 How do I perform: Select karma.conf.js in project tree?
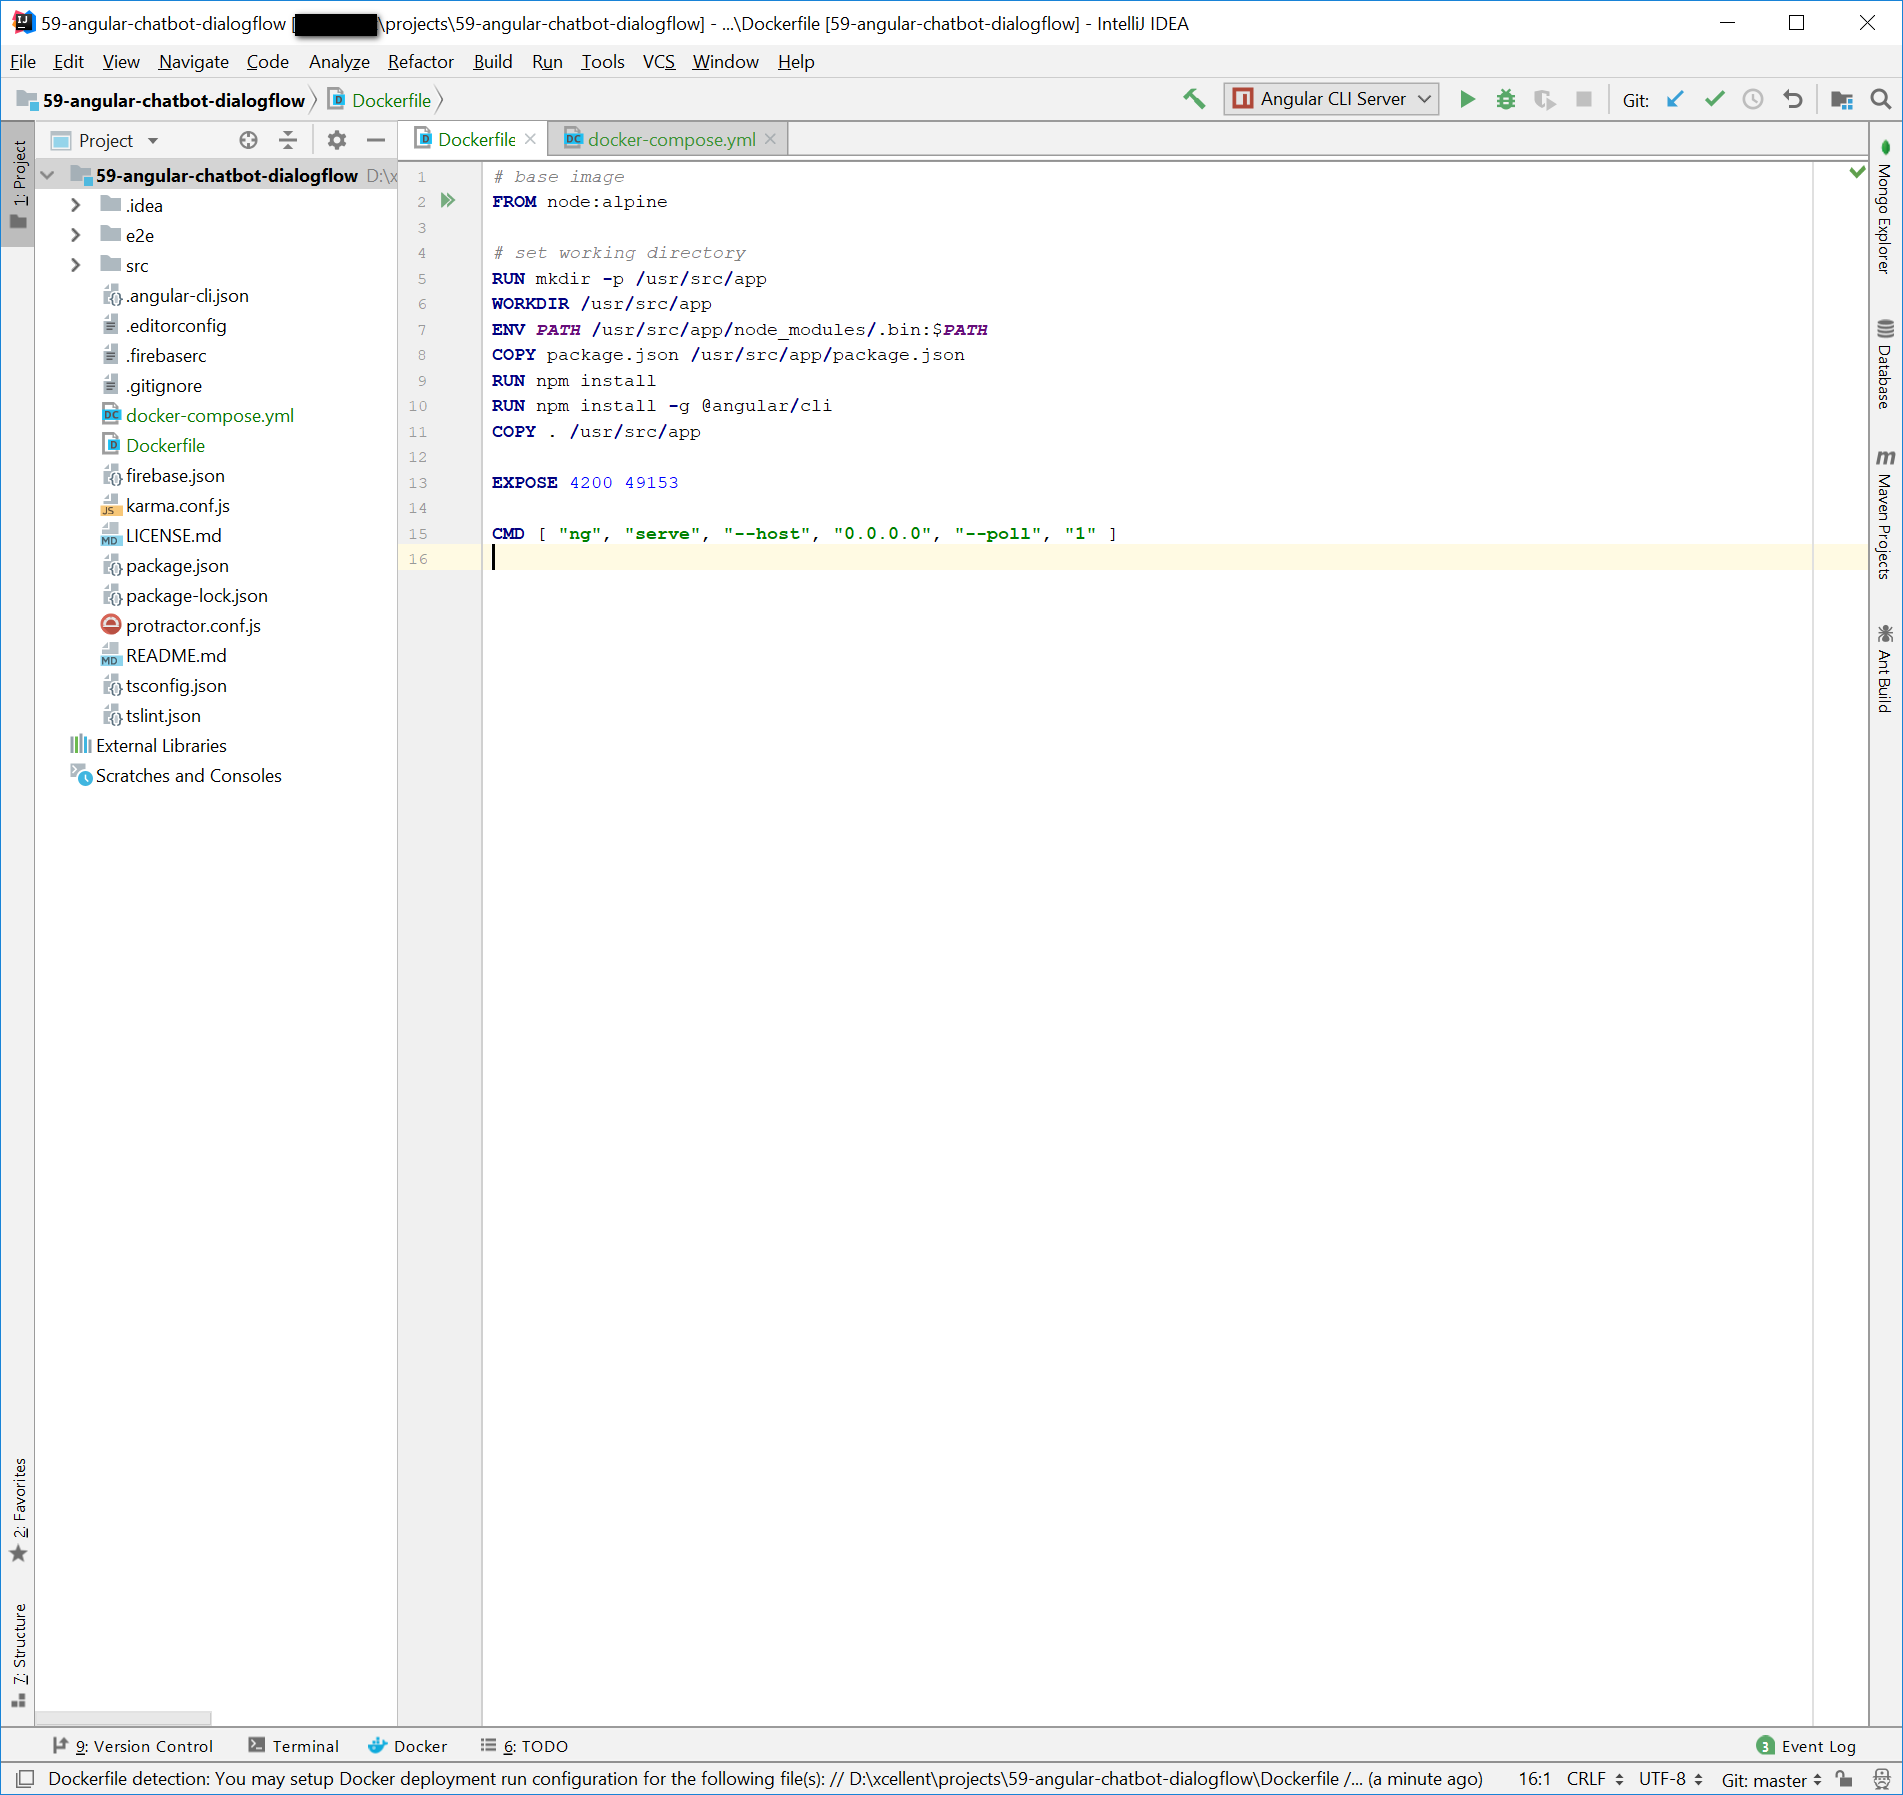point(178,506)
